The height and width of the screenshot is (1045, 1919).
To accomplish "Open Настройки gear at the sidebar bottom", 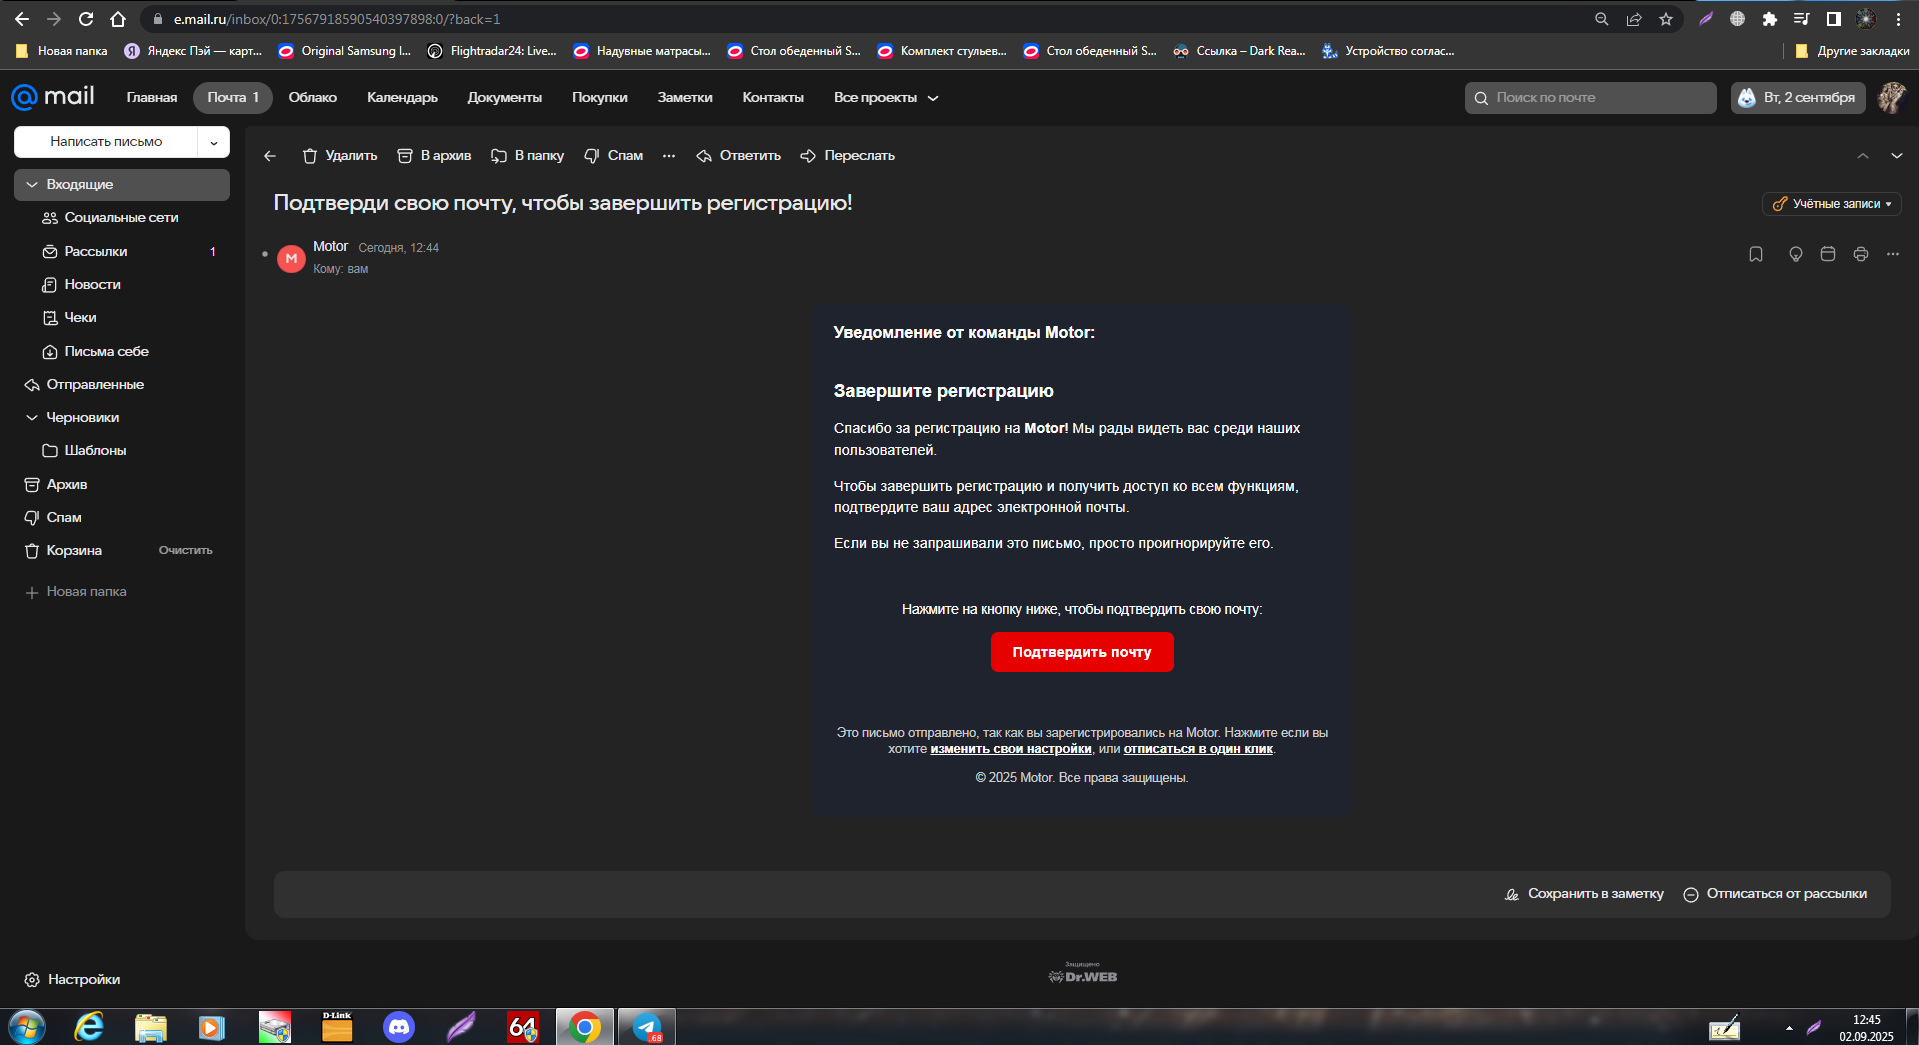I will click(x=72, y=980).
